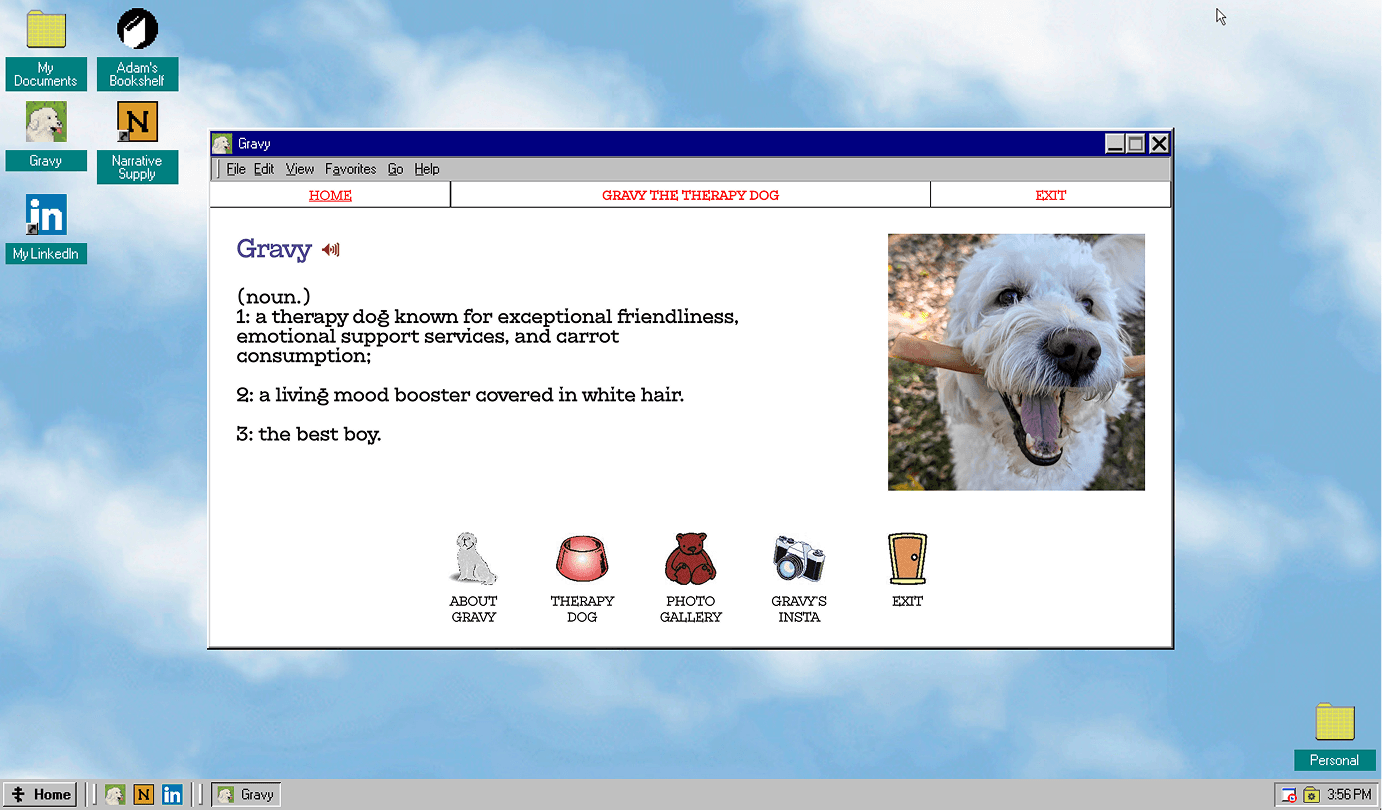The image size is (1382, 810).
Task: Click Gravy window title bar icon
Action: point(222,144)
